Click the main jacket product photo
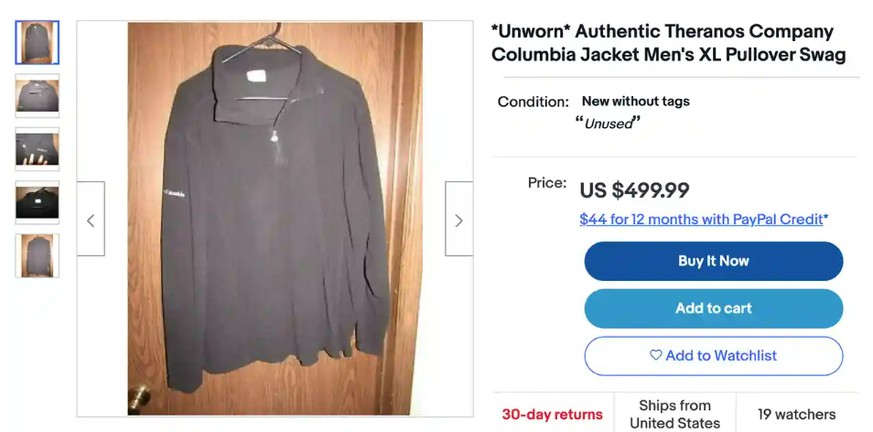The width and height of the screenshot is (873, 432). point(275,219)
